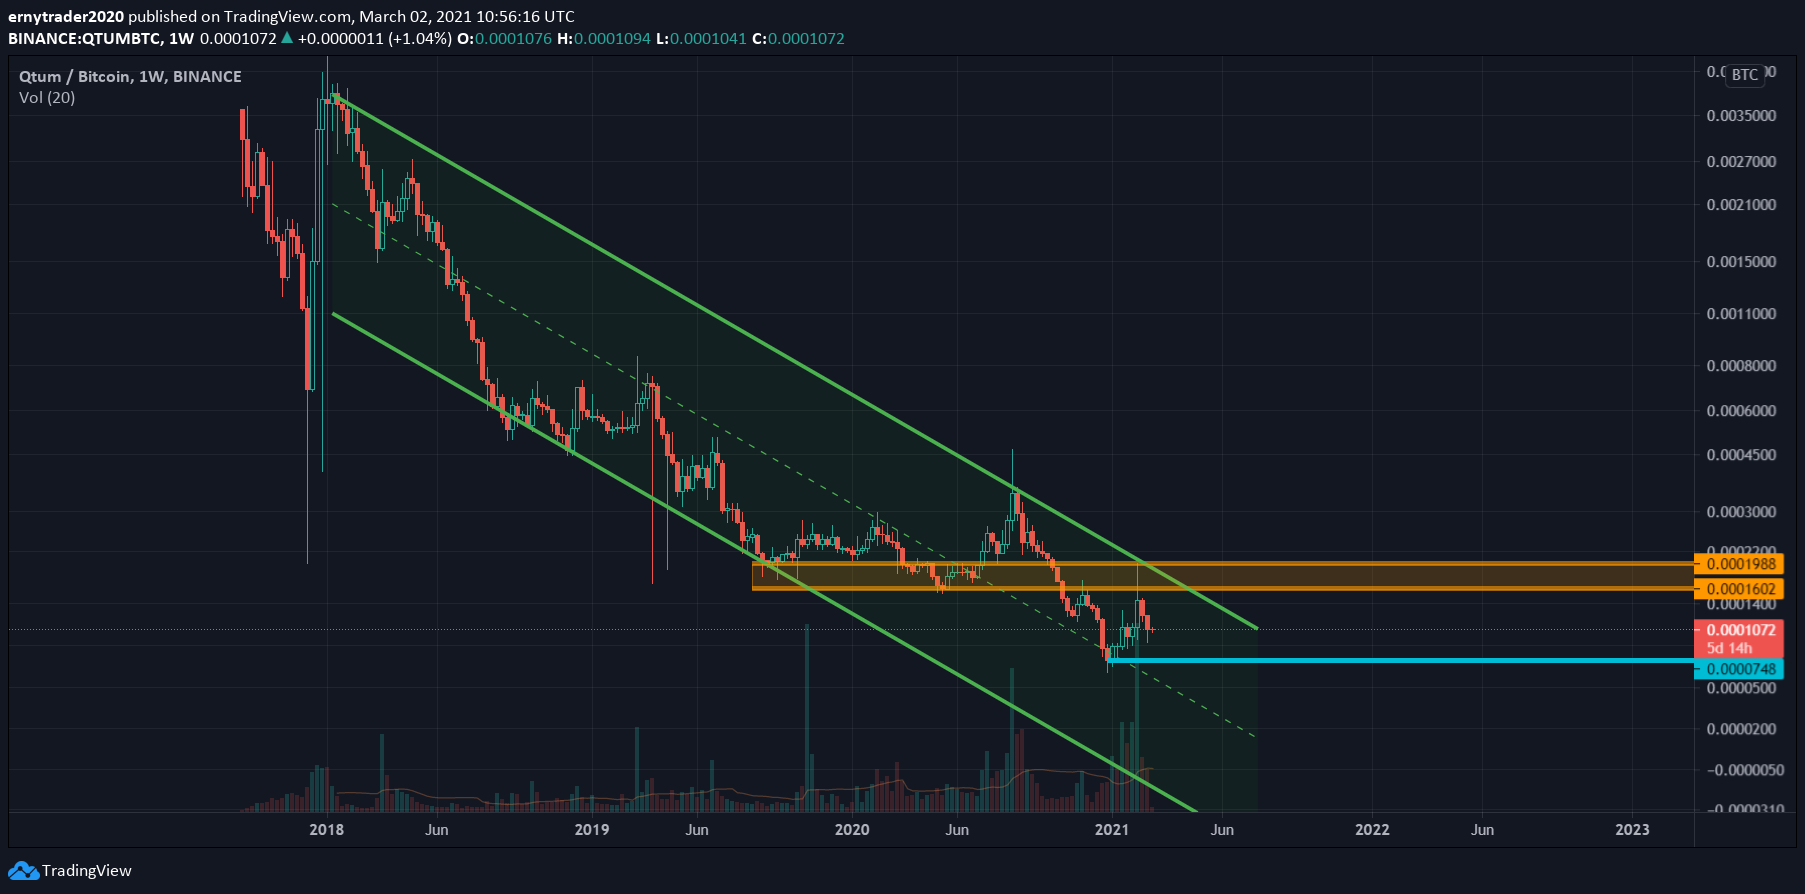Image resolution: width=1805 pixels, height=894 pixels.
Task: Click the cyan 0.0000748 price label
Action: click(1738, 669)
